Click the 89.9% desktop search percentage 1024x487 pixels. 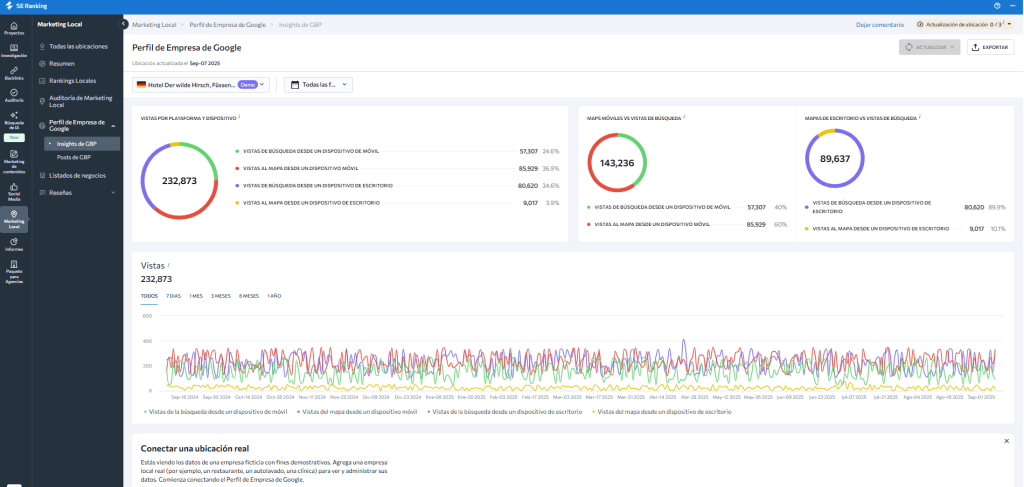997,207
